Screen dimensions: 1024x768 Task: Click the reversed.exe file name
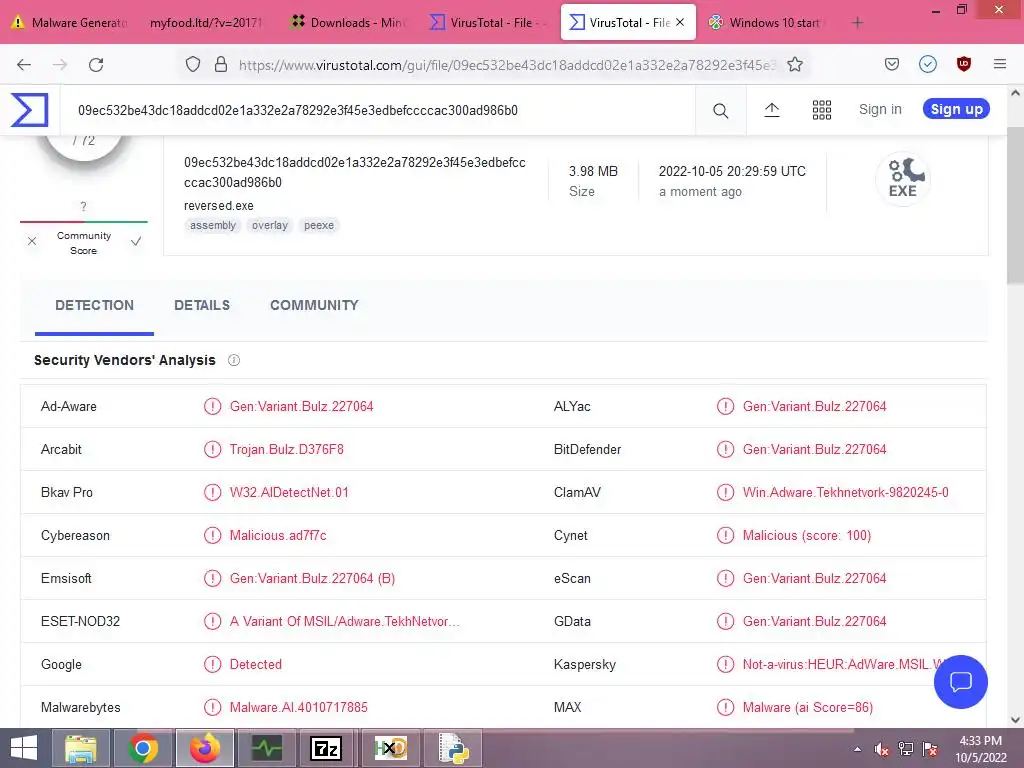219,205
